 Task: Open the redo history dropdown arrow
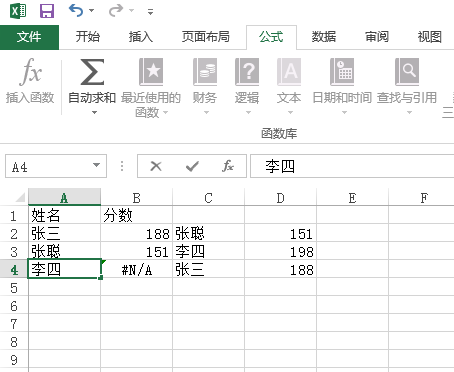[x=132, y=11]
